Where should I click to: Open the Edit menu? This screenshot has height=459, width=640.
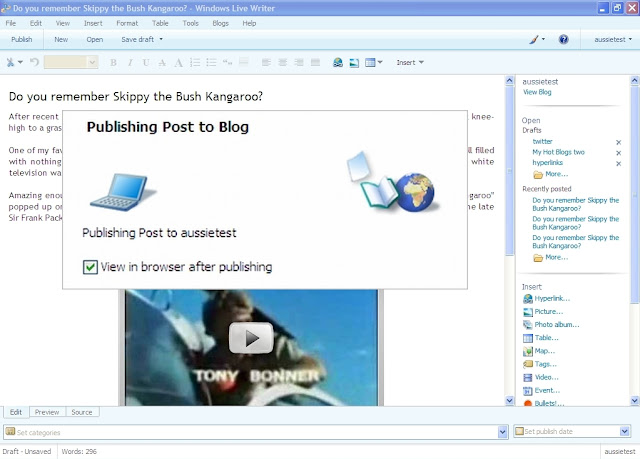point(36,23)
